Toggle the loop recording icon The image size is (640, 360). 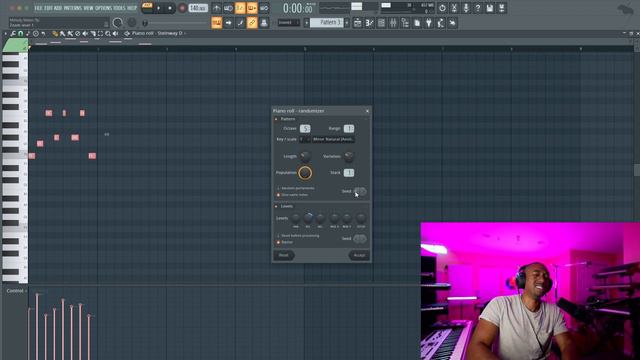click(264, 8)
